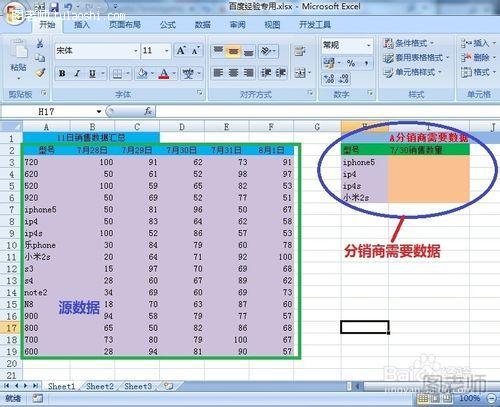Save the workbook from quick access toolbar
This screenshot has height=407, width=500.
[x=54, y=7]
